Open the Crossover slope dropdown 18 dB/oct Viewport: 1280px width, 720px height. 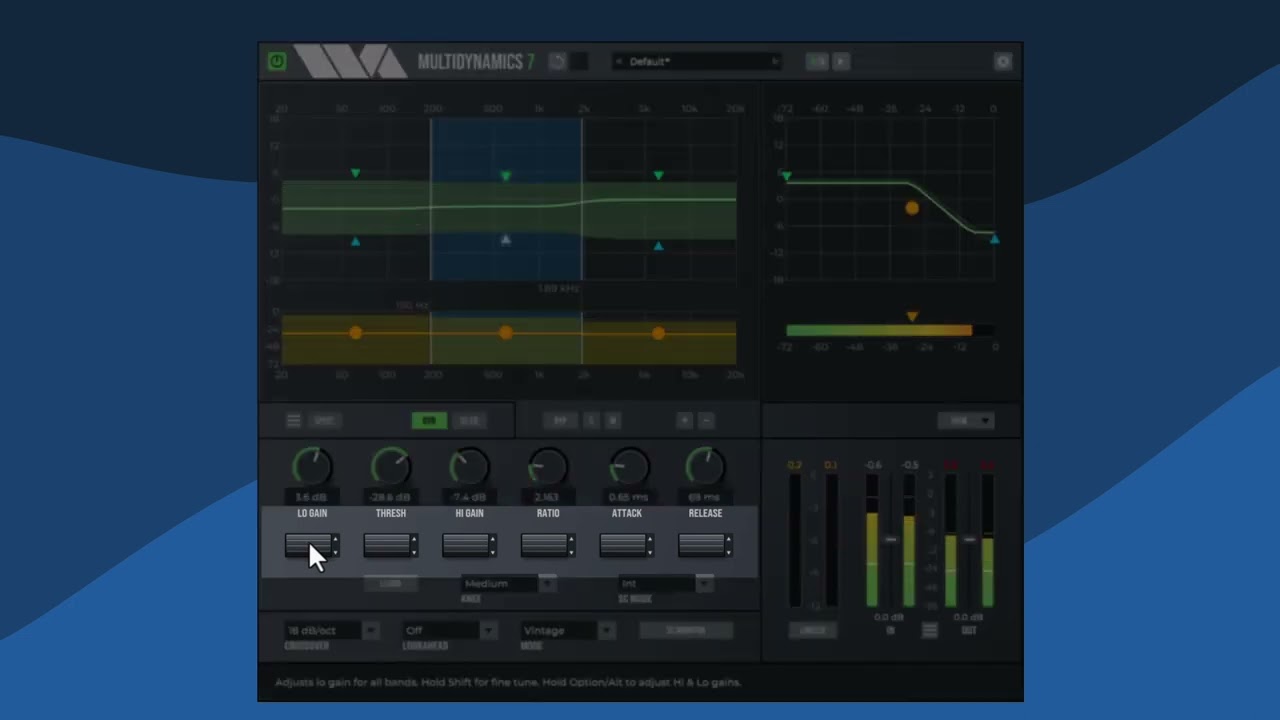tap(331, 631)
